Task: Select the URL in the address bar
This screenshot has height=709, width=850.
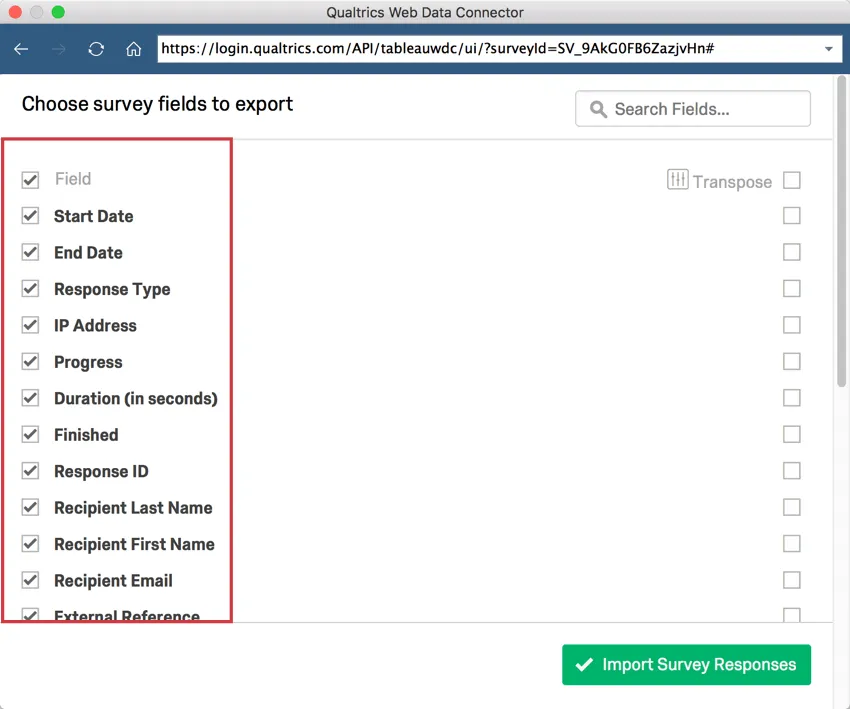Action: click(440, 47)
